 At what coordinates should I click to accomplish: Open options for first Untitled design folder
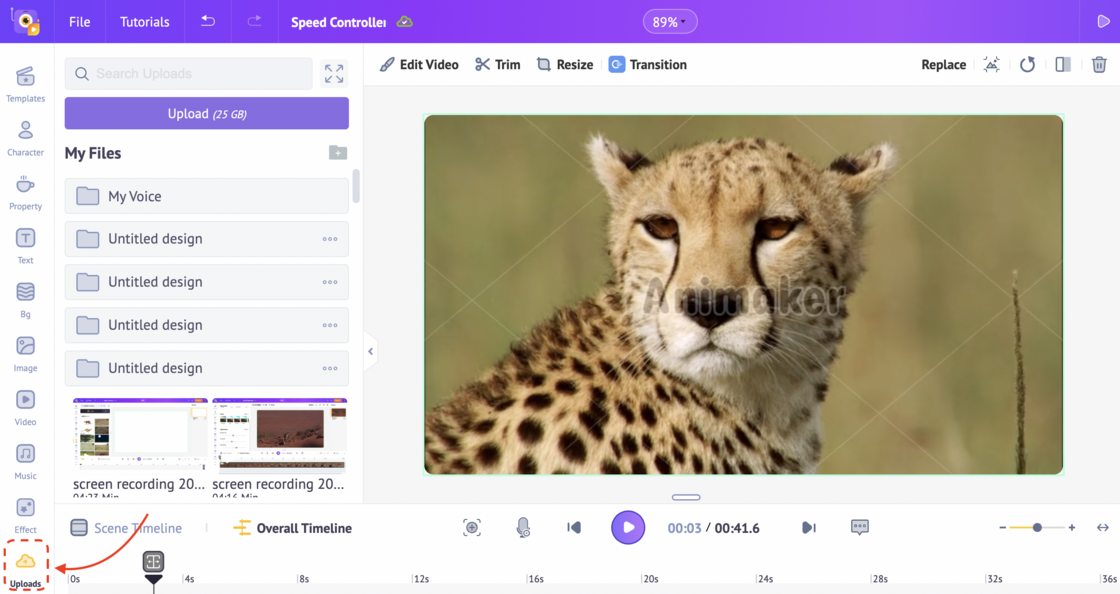pos(330,240)
